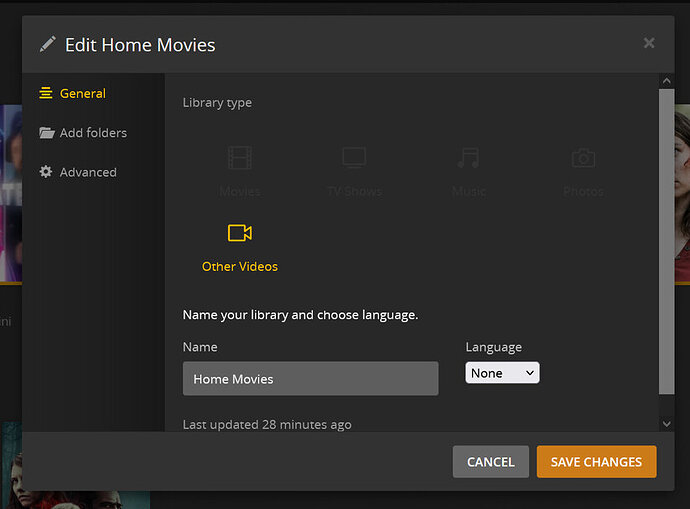Image resolution: width=690 pixels, height=509 pixels.
Task: Select the Other Videos camera icon
Action: pos(240,233)
